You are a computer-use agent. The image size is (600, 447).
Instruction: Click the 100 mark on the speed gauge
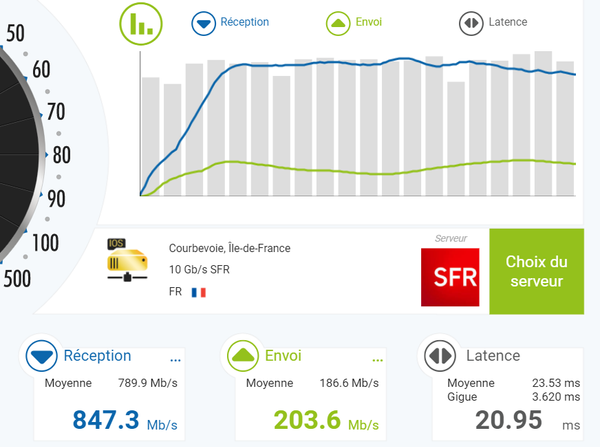(x=46, y=243)
